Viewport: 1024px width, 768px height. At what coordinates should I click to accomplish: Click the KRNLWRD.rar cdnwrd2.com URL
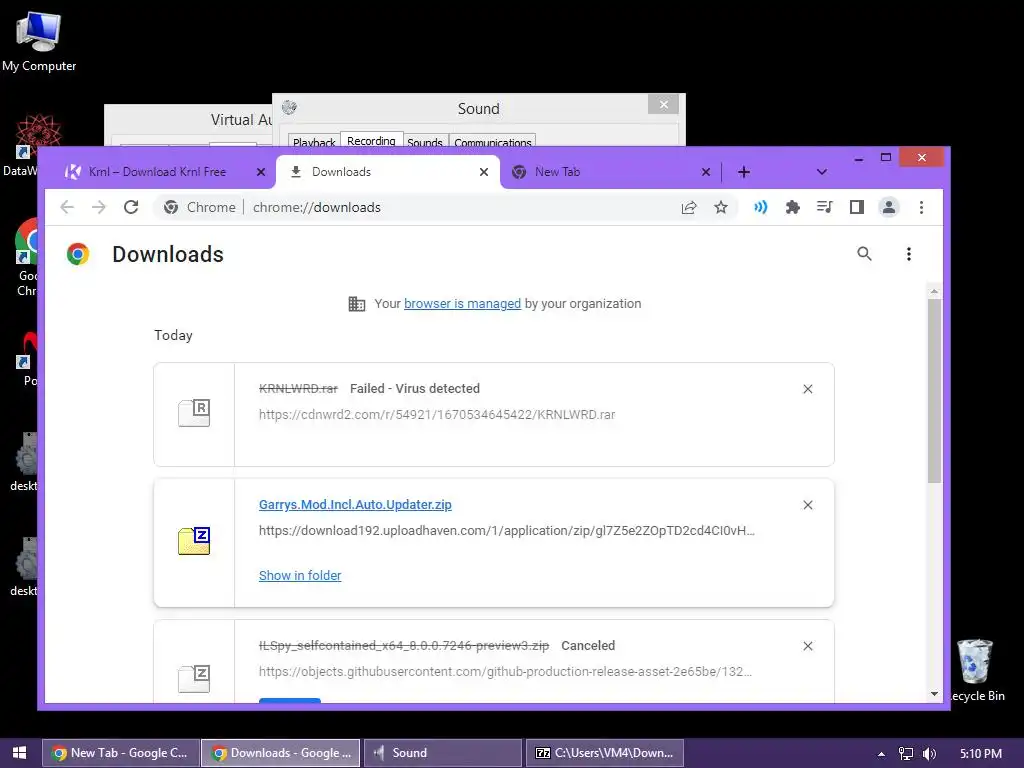[x=437, y=415]
